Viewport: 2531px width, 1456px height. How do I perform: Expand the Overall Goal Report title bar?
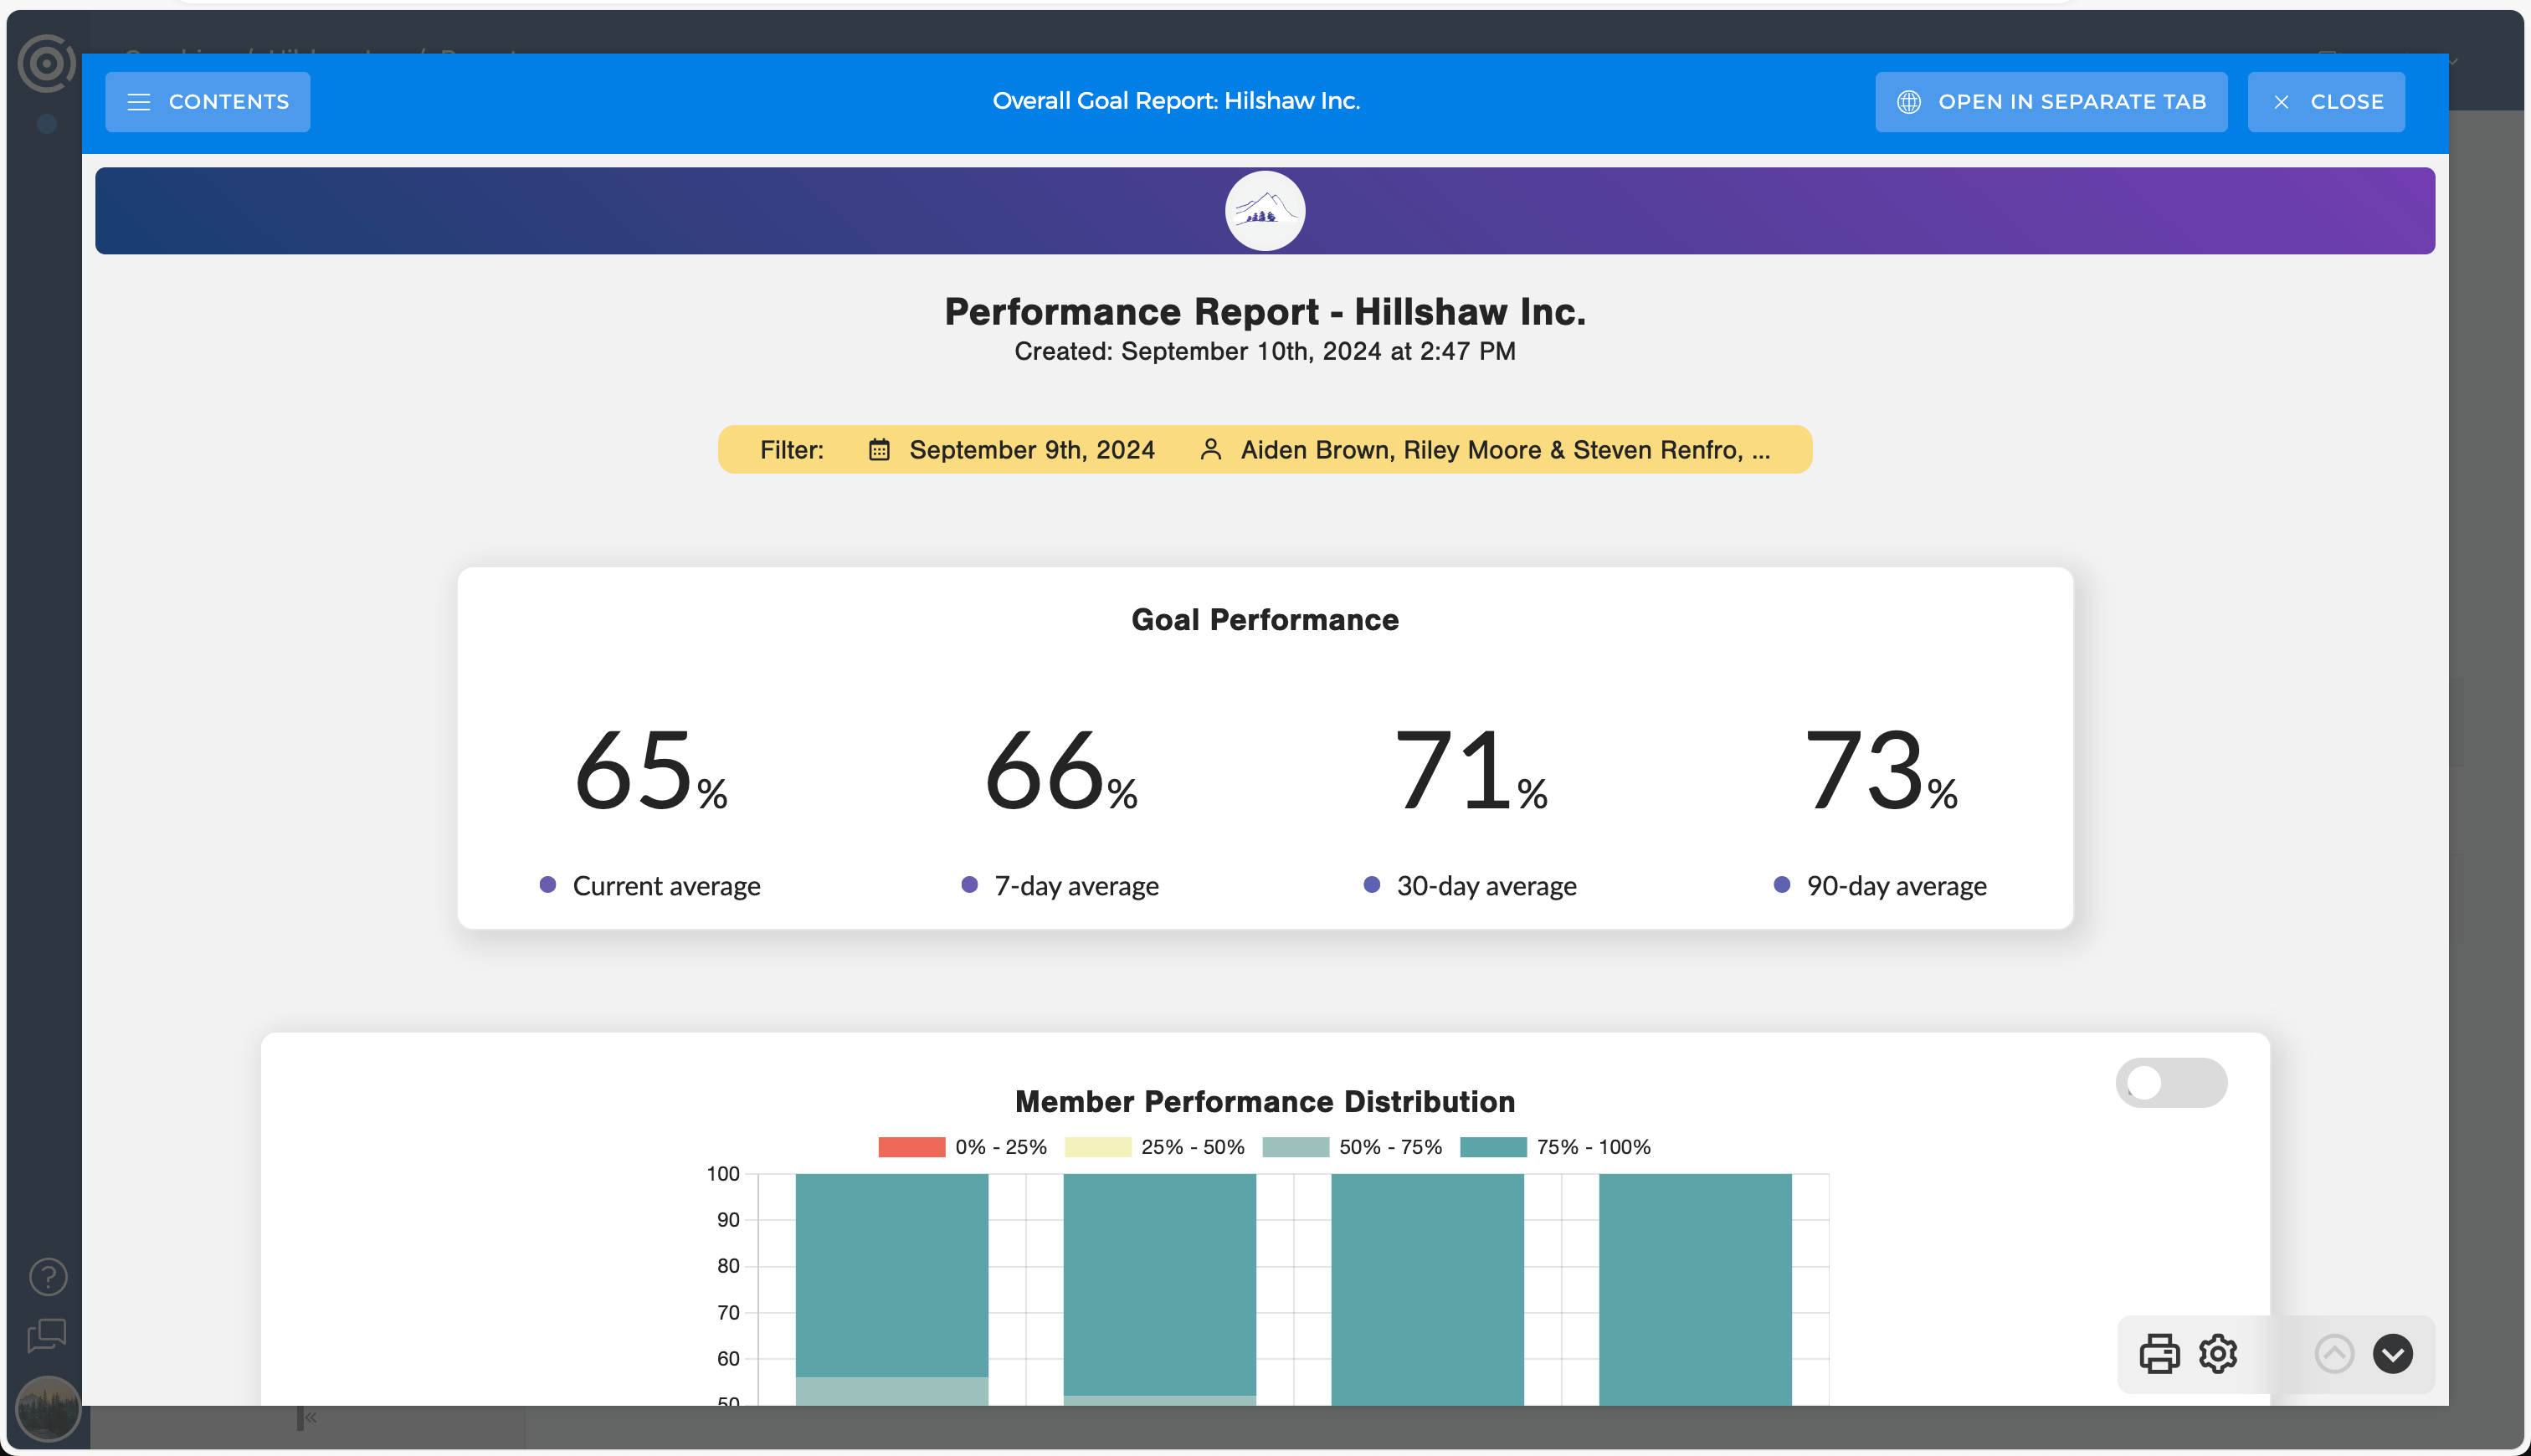(207, 100)
